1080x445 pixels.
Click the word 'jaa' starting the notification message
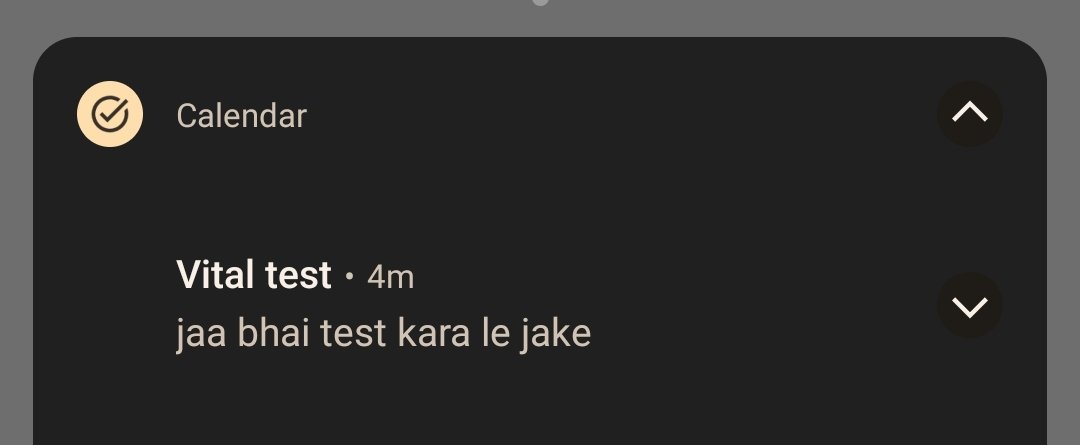click(201, 335)
